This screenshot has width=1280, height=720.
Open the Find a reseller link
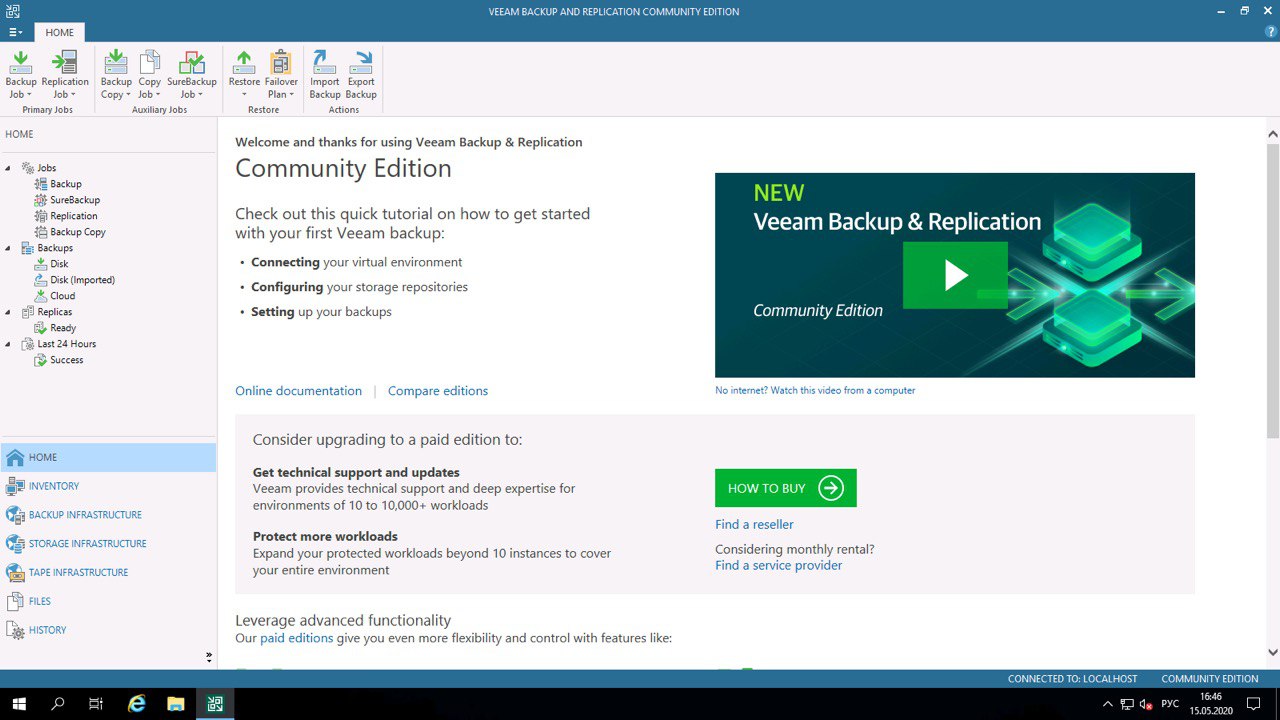pos(754,524)
